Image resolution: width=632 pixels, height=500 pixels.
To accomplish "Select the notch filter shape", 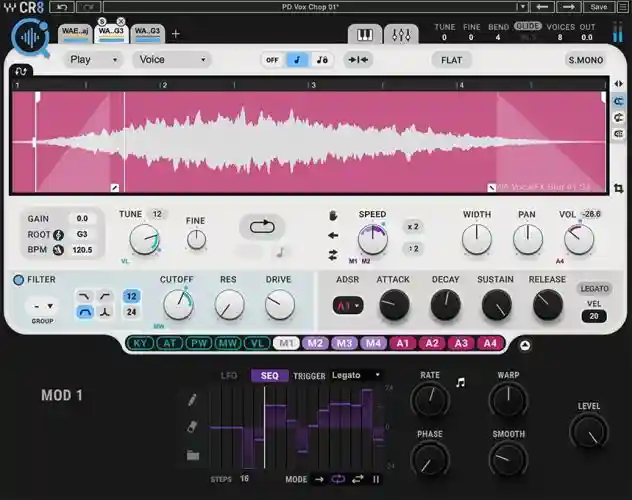I will point(105,312).
